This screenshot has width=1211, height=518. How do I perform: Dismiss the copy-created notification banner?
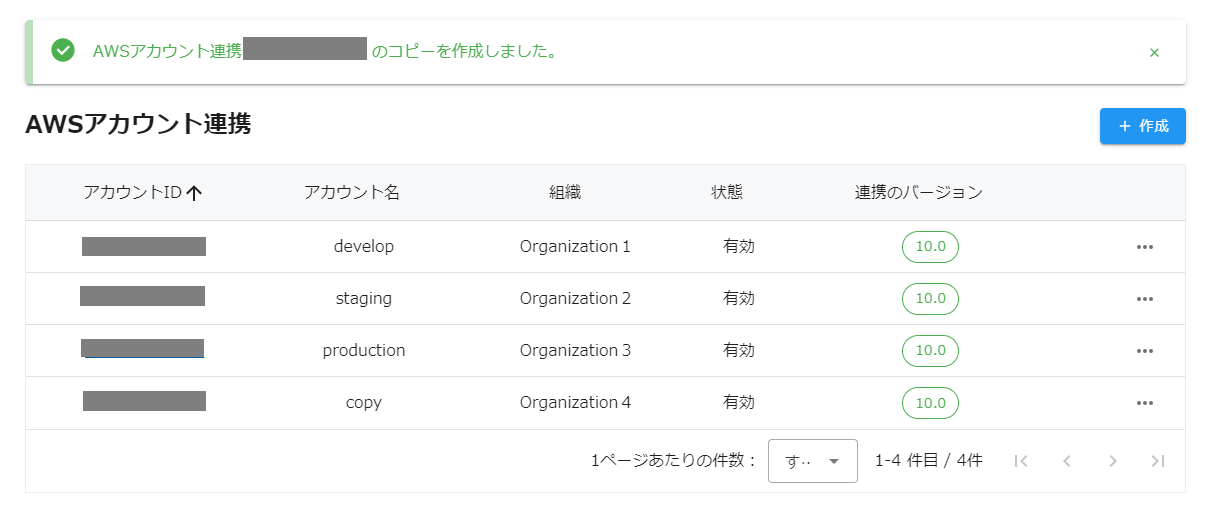1154,52
